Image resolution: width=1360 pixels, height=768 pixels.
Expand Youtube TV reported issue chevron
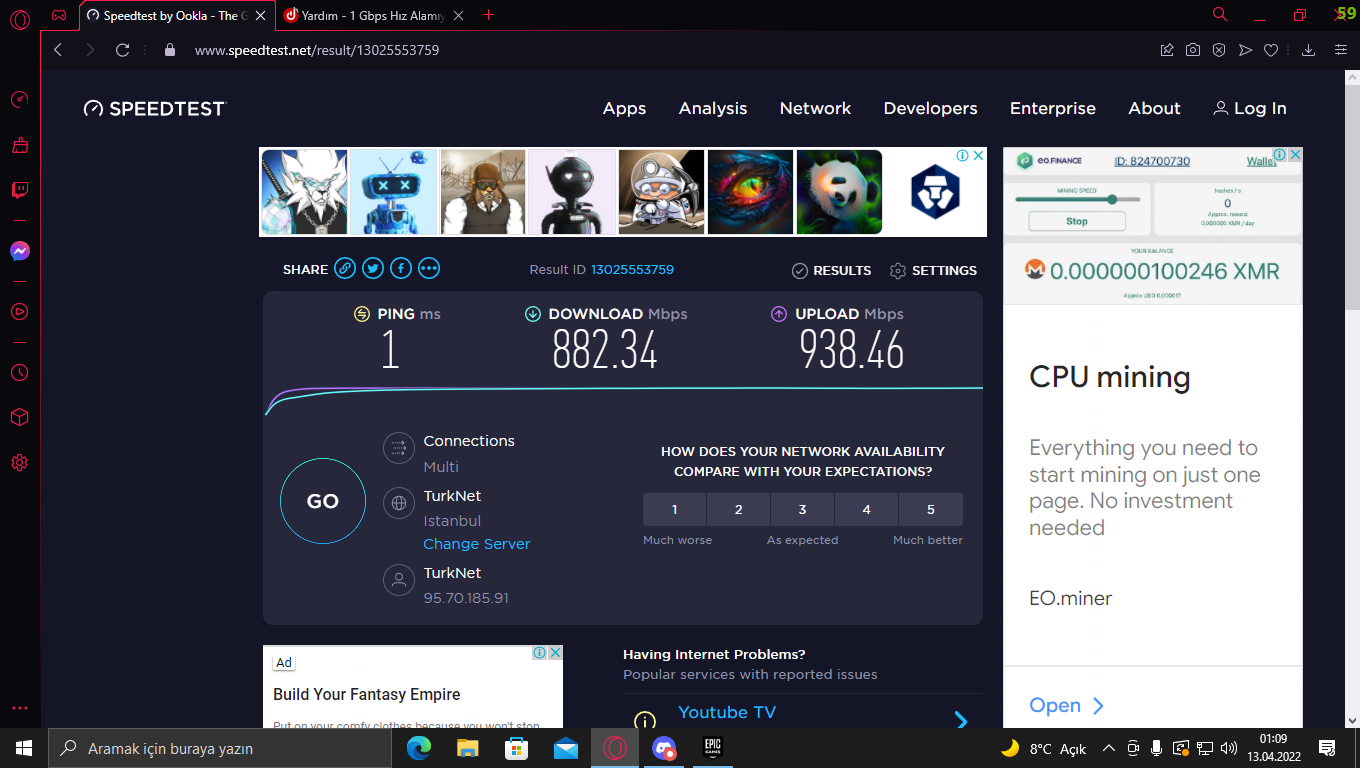[961, 720]
